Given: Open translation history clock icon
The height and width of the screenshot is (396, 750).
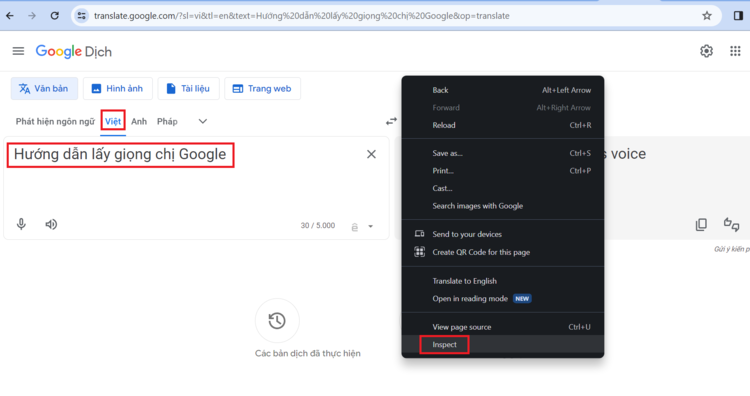Looking at the screenshot, I should coord(277,320).
